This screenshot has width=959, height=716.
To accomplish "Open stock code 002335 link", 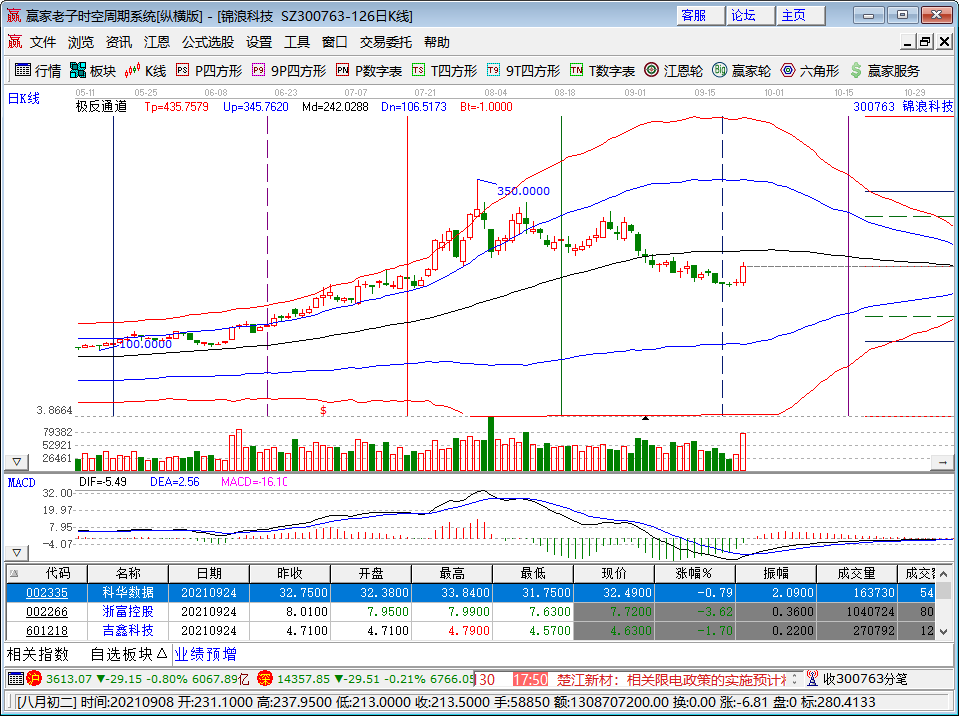I will pyautogui.click(x=47, y=593).
